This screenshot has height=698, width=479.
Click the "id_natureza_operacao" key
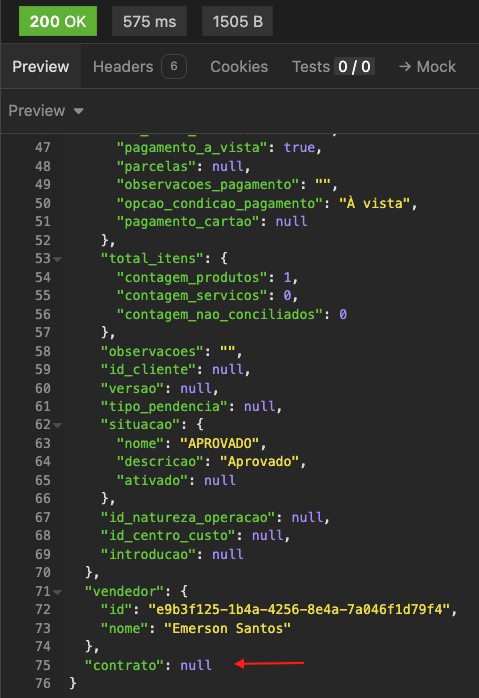tap(188, 517)
